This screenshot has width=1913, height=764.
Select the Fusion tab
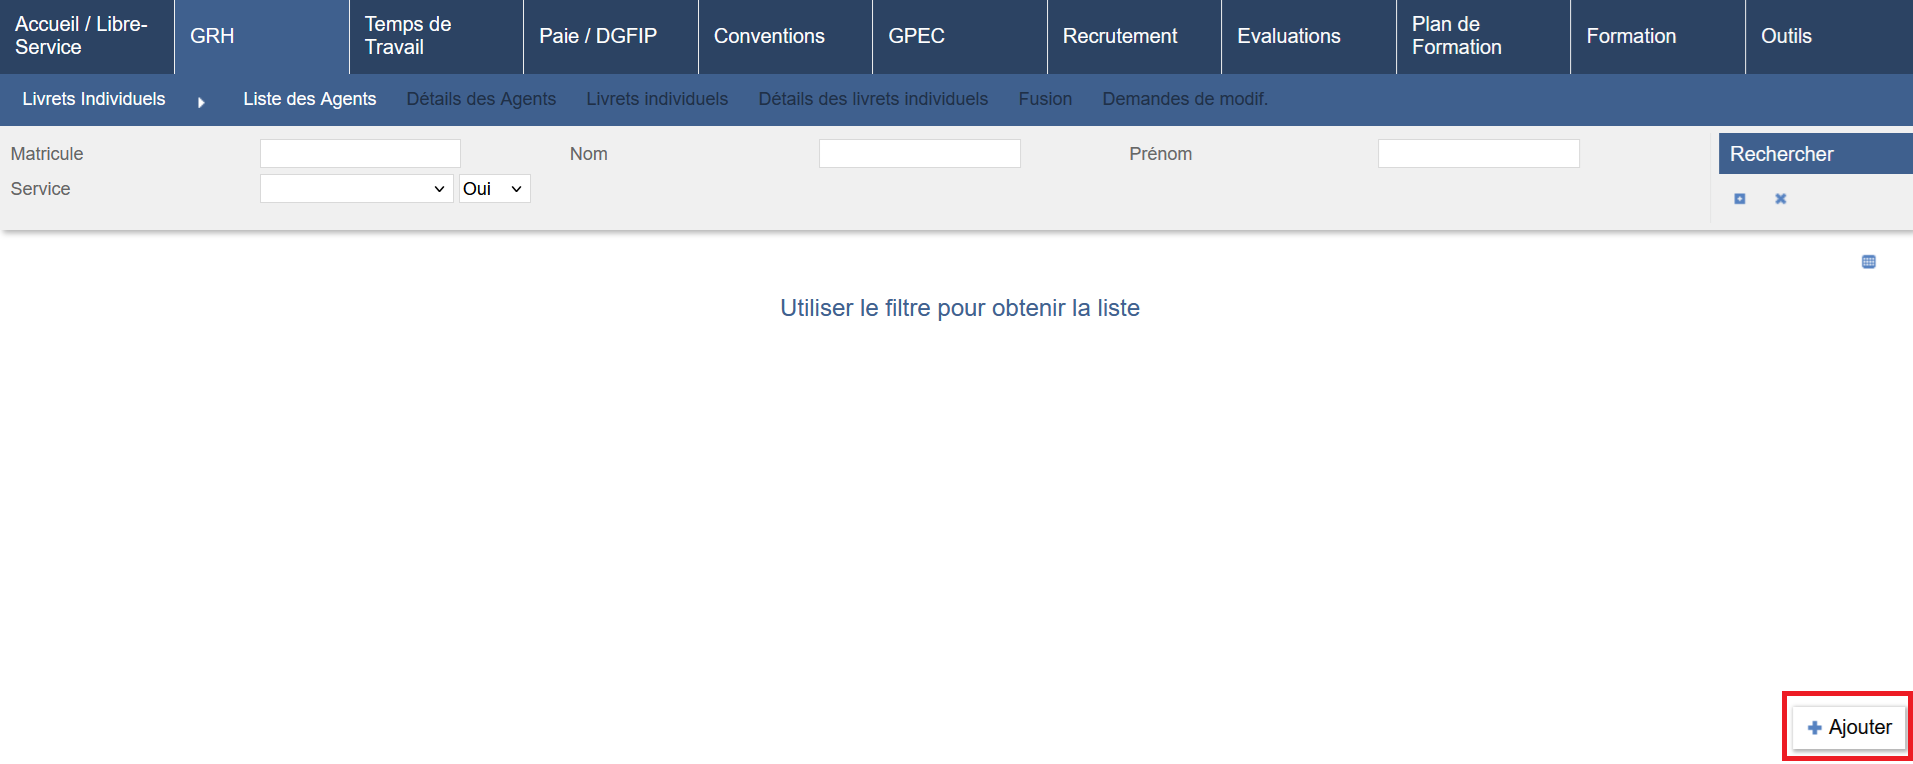[x=1045, y=99]
